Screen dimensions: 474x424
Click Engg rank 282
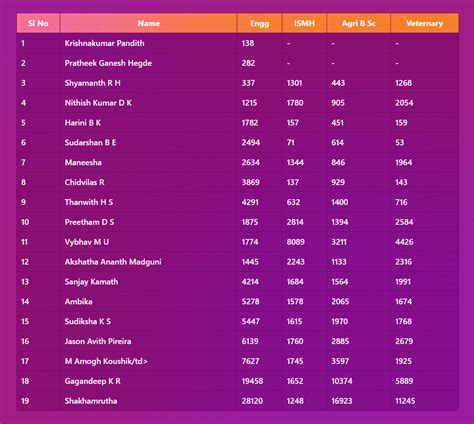pos(248,63)
